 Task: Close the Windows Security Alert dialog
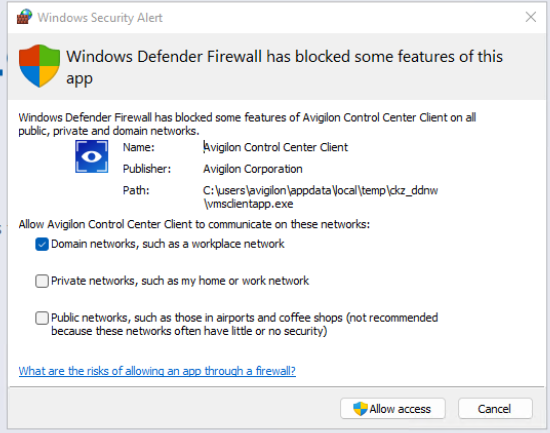coord(530,17)
